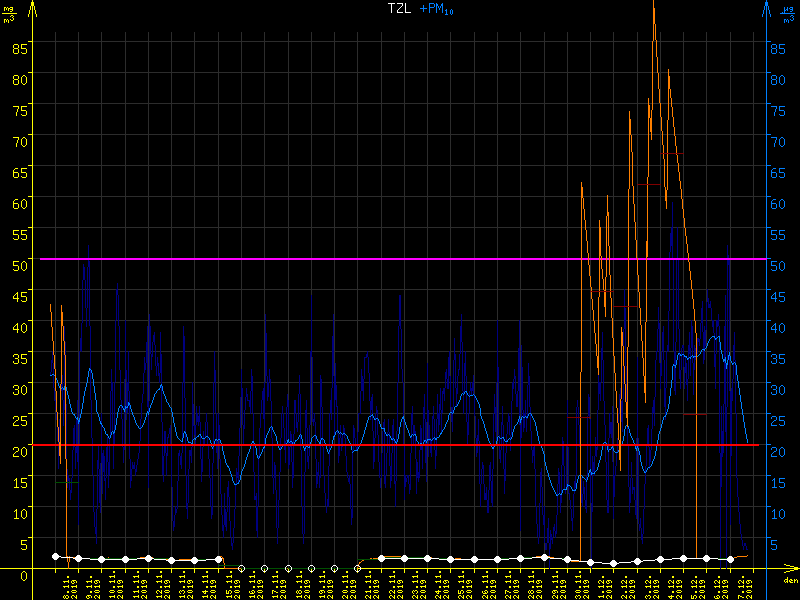Select the magenta limit line at 50
Screen dimensions: 800x600
(300, 259)
